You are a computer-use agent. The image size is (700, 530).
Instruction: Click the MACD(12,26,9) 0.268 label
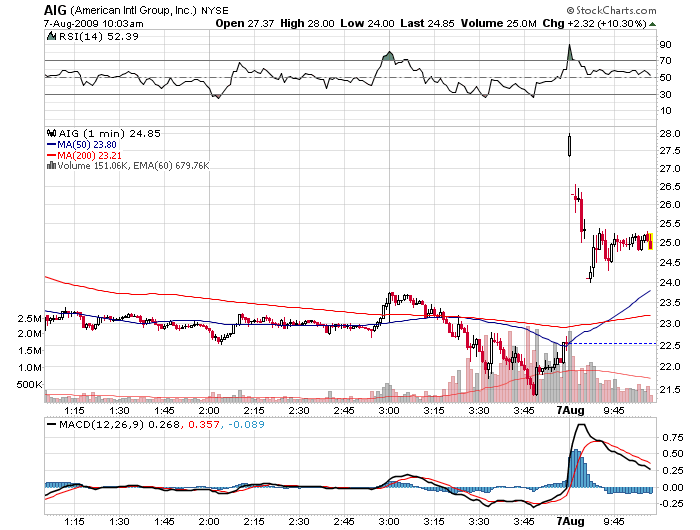(x=120, y=424)
